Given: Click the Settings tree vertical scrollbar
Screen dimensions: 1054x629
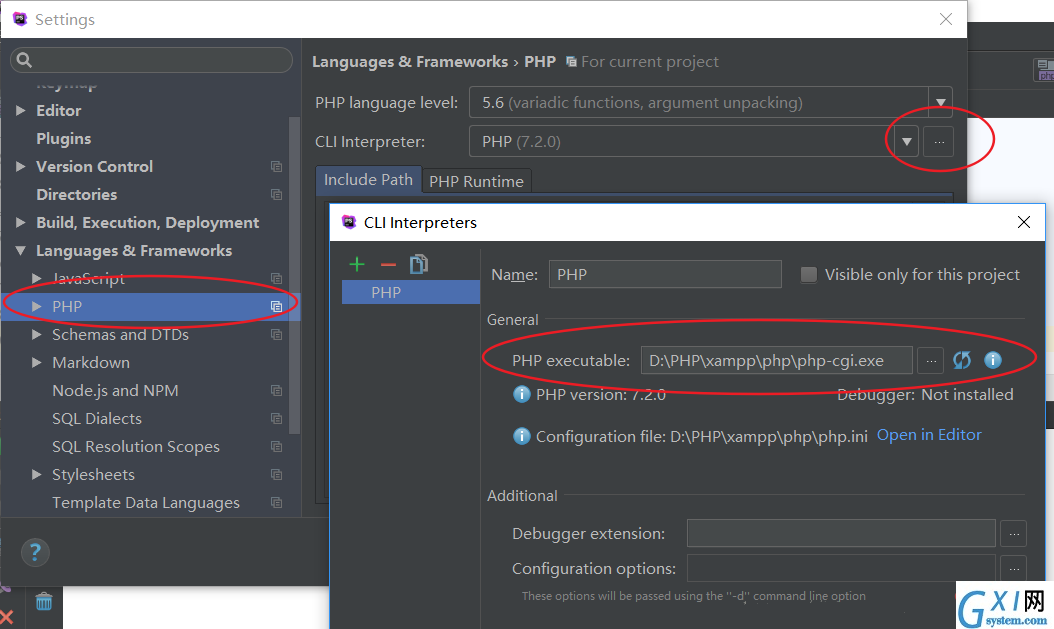Looking at the screenshot, I should pos(294,276).
